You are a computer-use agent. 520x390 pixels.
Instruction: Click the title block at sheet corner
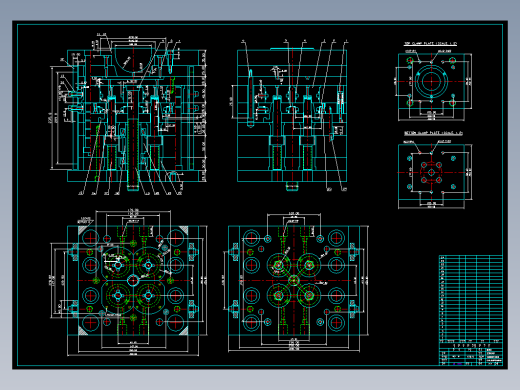471,354
